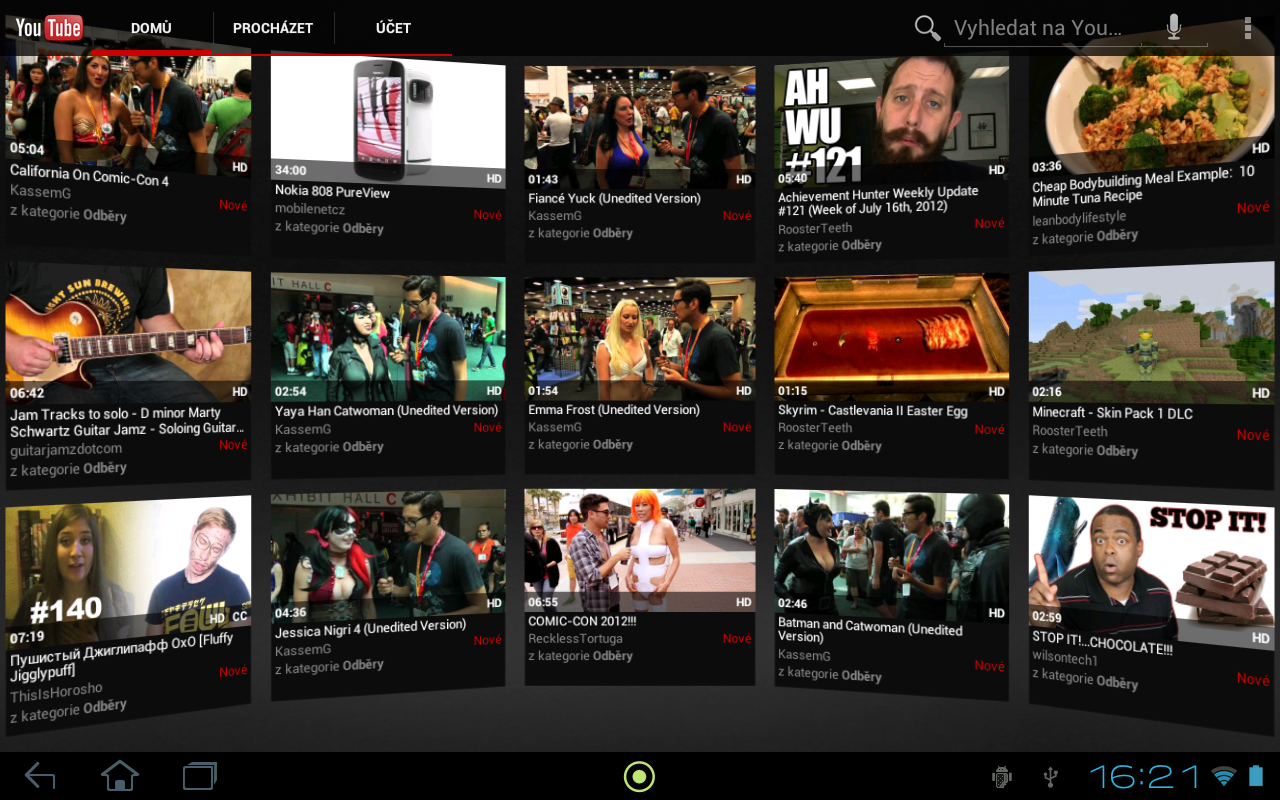Switch to the PROCHÁZET tab
This screenshot has height=800, width=1280.
272,28
